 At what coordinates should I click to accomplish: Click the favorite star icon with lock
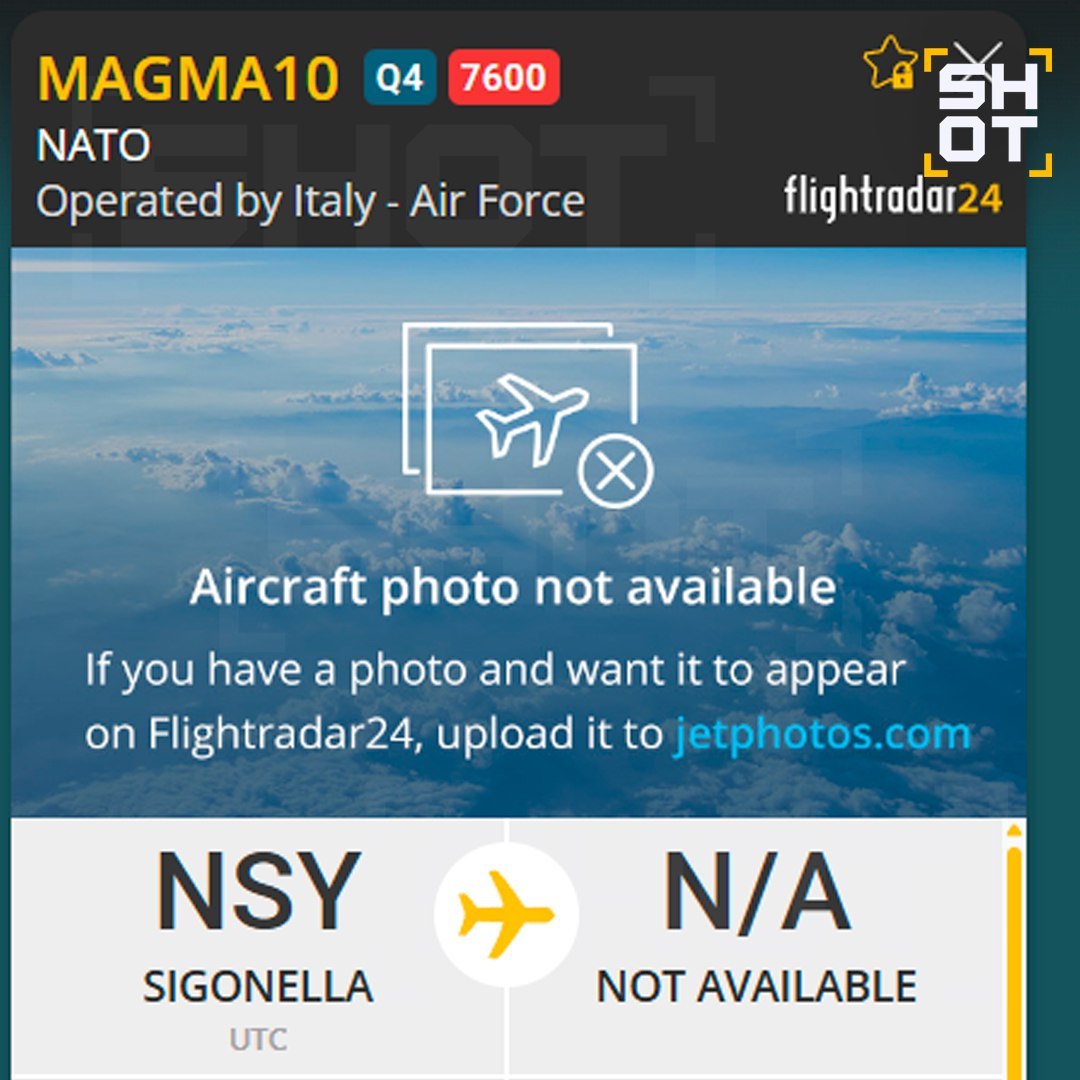pos(890,62)
